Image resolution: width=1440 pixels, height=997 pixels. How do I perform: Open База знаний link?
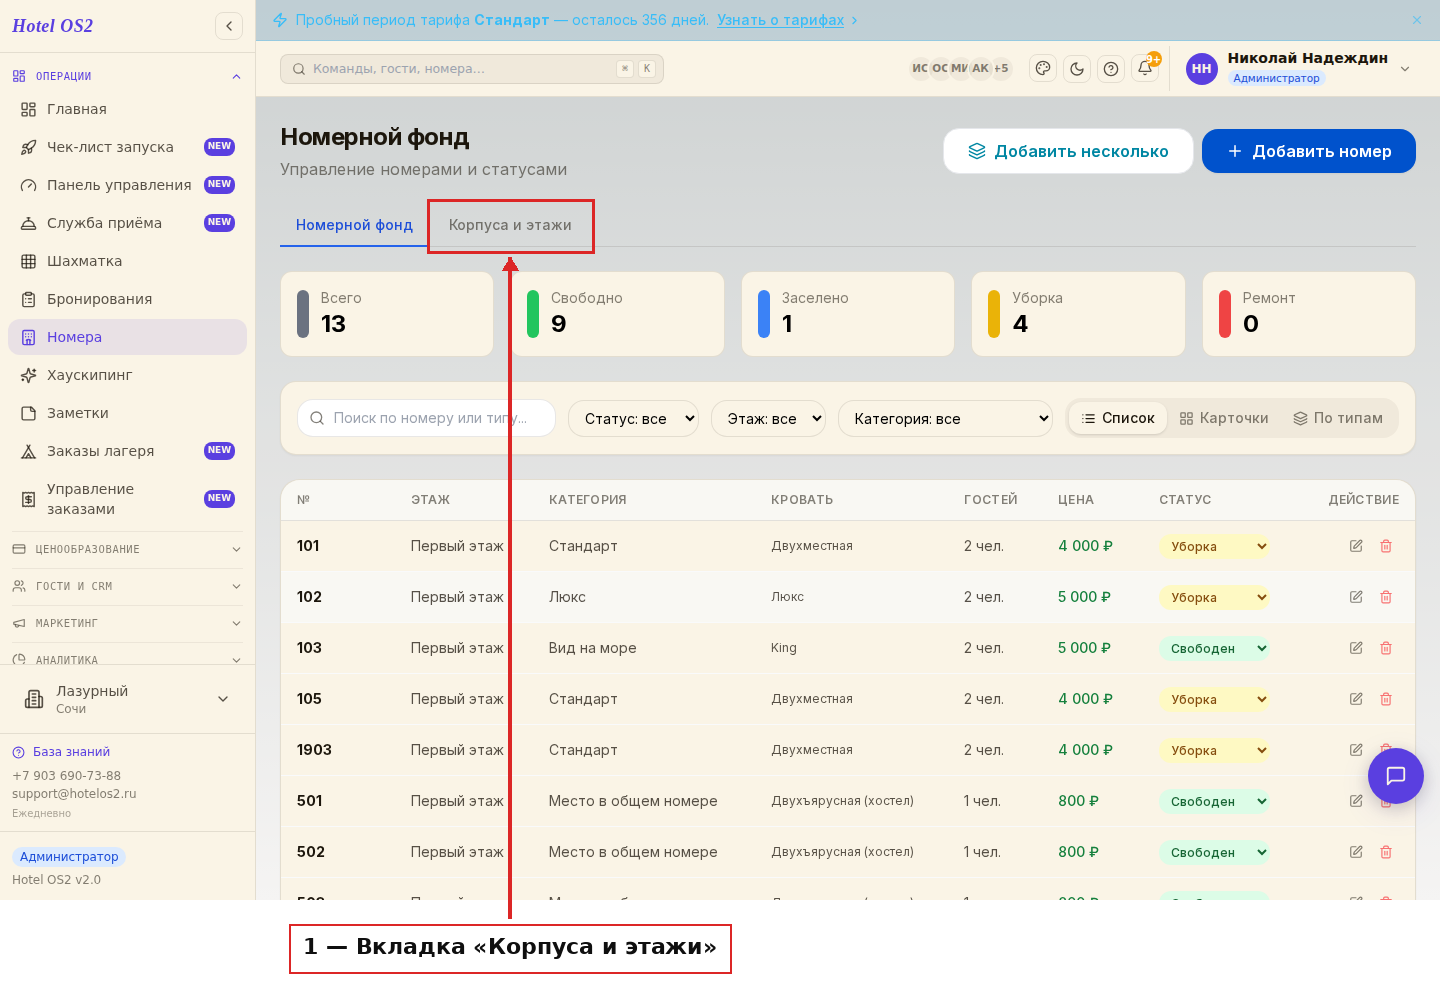click(61, 752)
